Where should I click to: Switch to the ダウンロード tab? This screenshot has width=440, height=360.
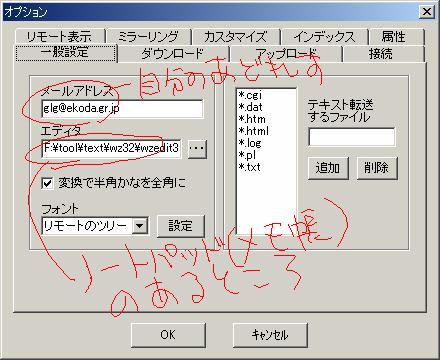coord(173,54)
